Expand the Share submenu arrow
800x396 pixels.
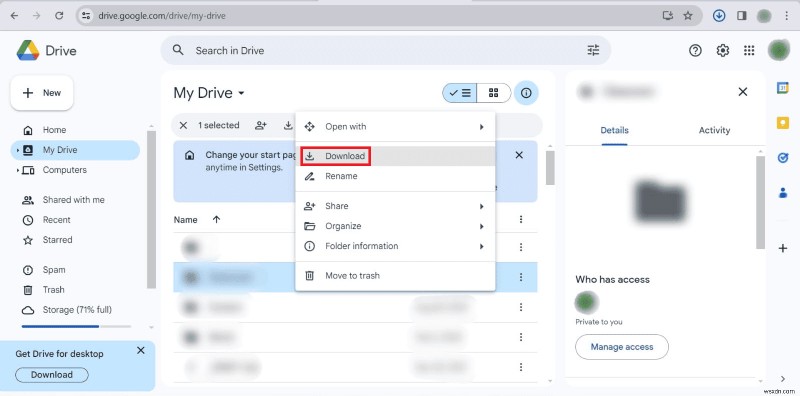coord(481,206)
